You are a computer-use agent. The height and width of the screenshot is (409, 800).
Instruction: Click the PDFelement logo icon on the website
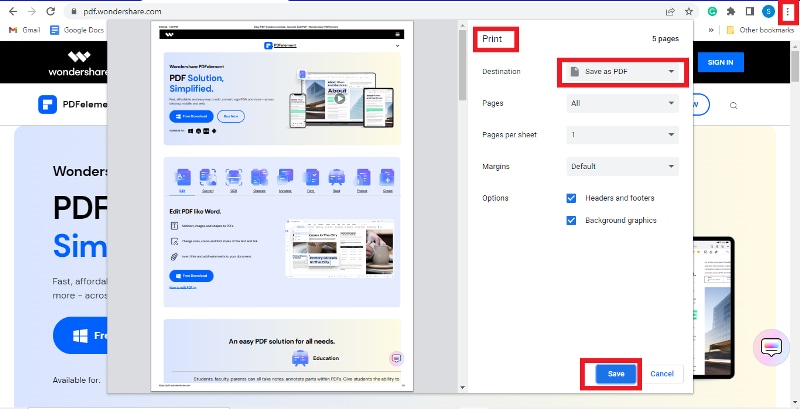coord(47,105)
